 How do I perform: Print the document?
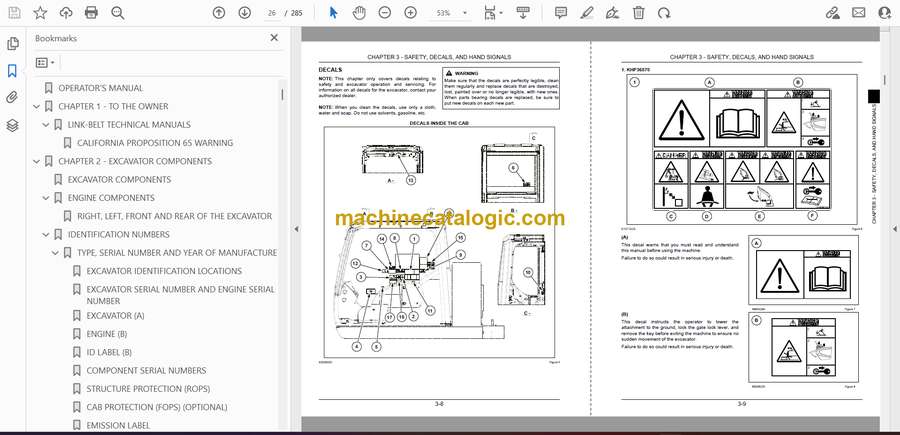coord(91,13)
